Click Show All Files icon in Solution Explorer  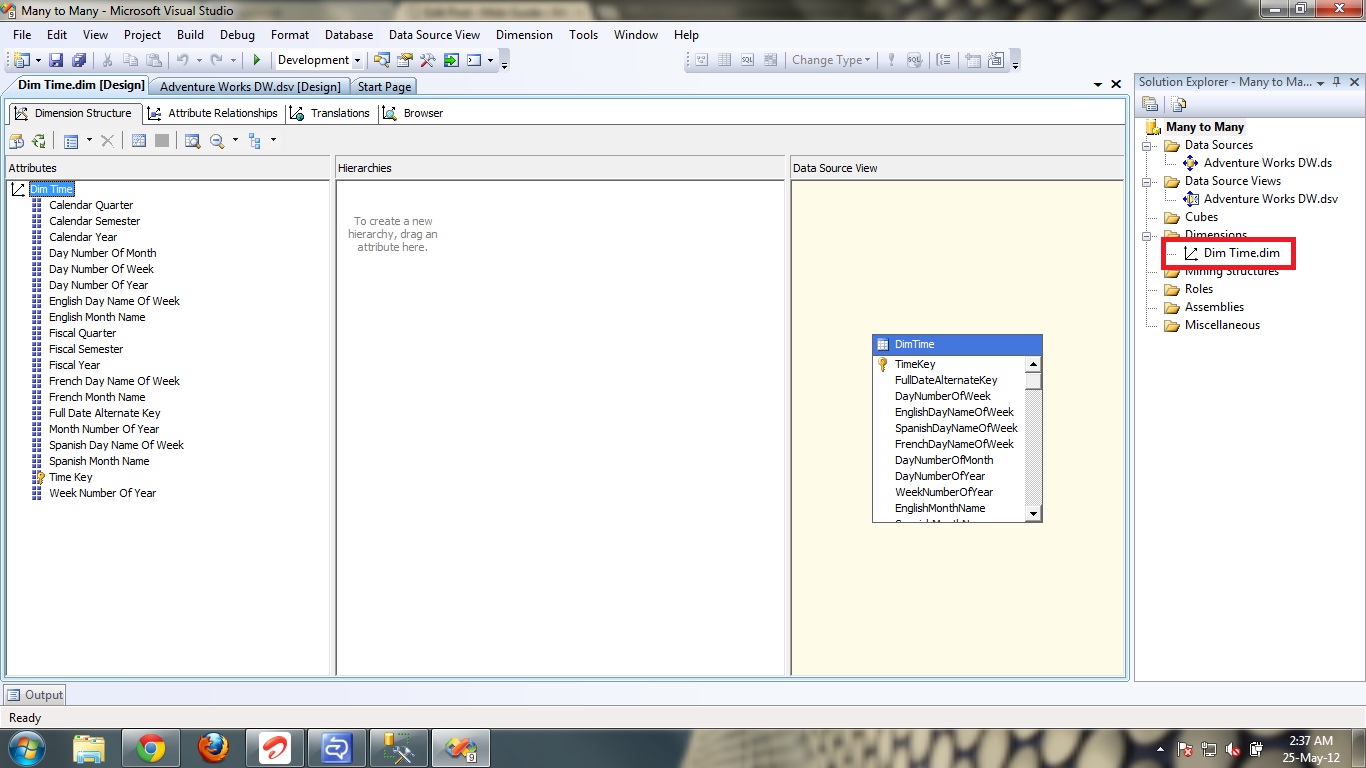tap(1179, 104)
